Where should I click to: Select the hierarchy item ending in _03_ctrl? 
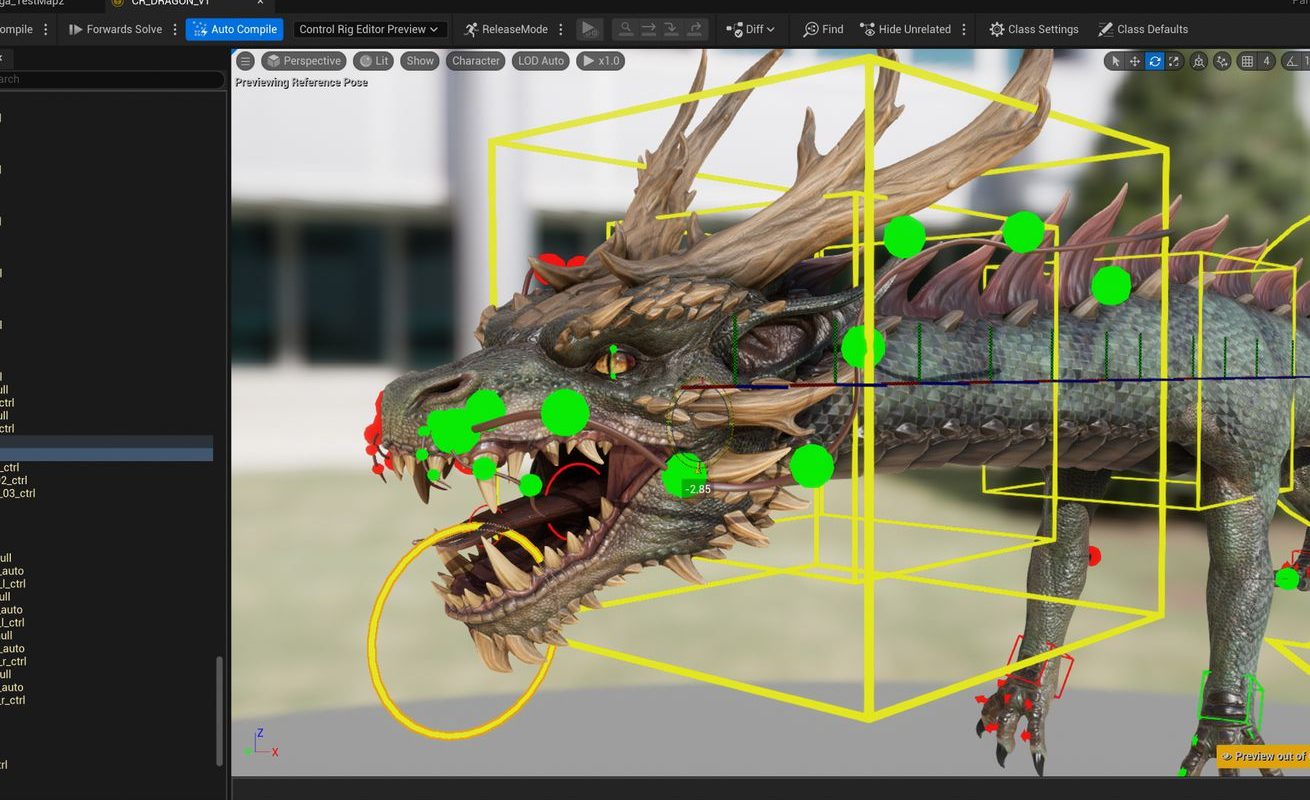[x=18, y=493]
